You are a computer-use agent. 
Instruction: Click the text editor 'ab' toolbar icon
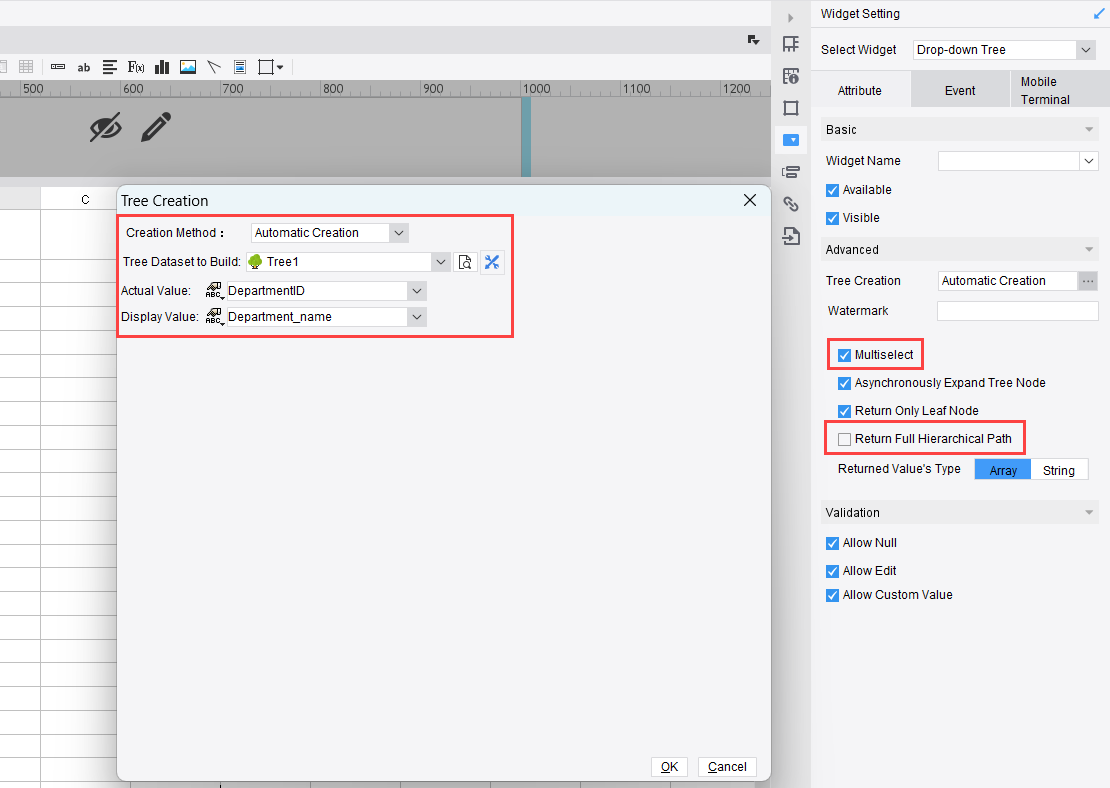point(84,67)
